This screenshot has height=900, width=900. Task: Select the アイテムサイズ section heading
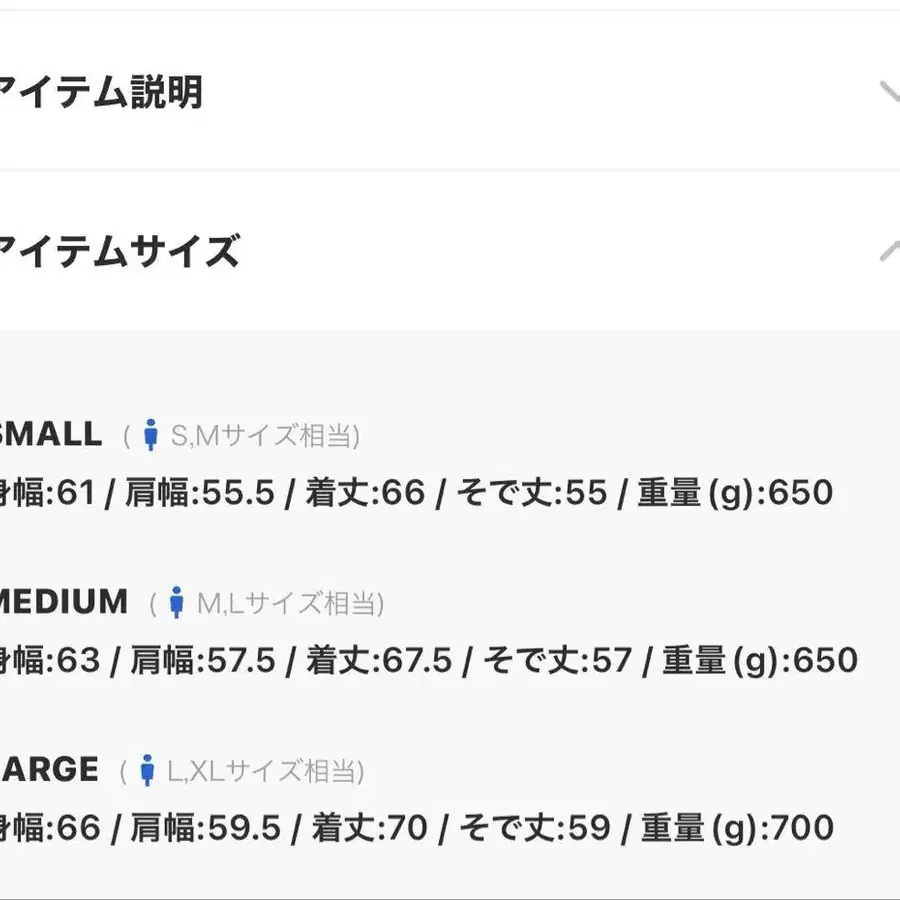click(x=118, y=251)
